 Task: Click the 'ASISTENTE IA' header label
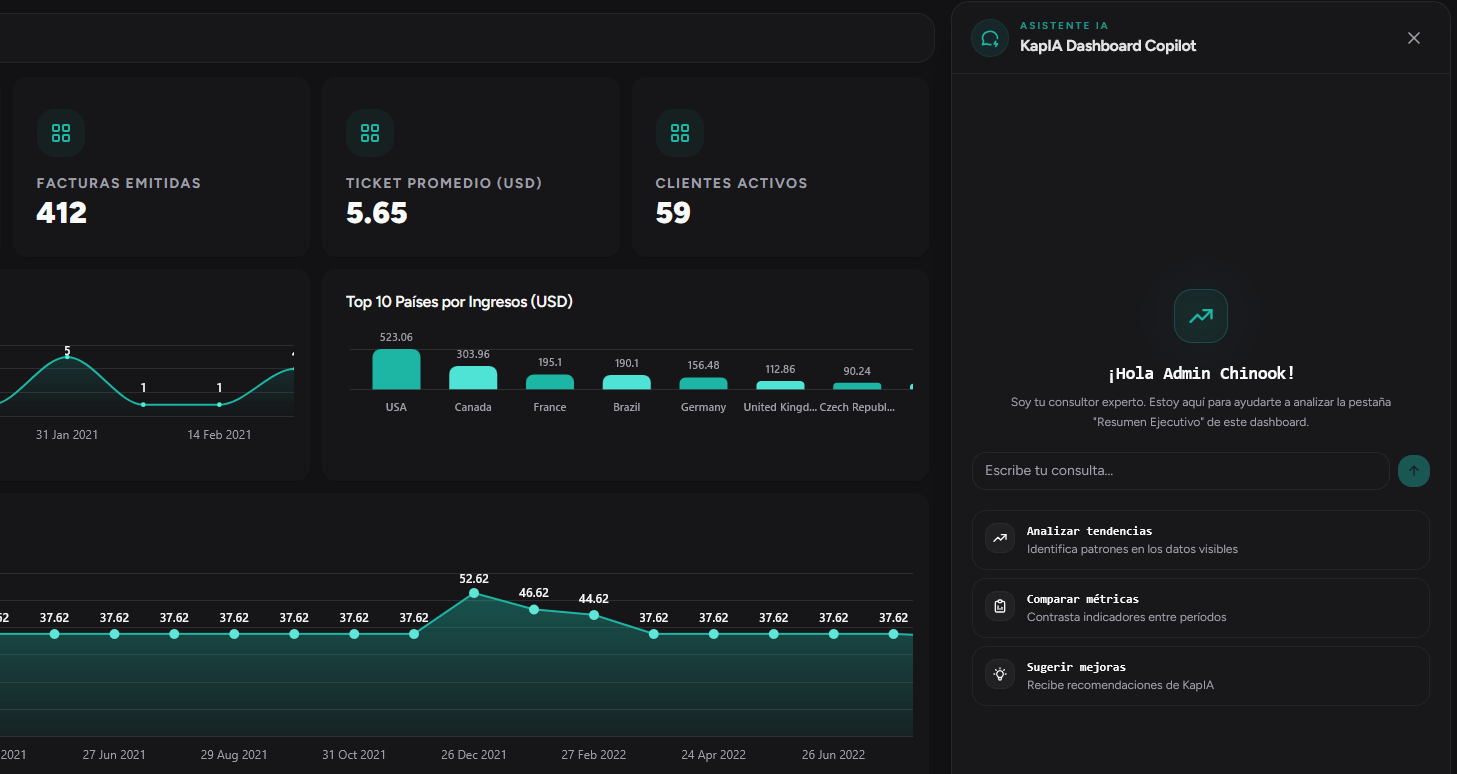coord(1064,26)
